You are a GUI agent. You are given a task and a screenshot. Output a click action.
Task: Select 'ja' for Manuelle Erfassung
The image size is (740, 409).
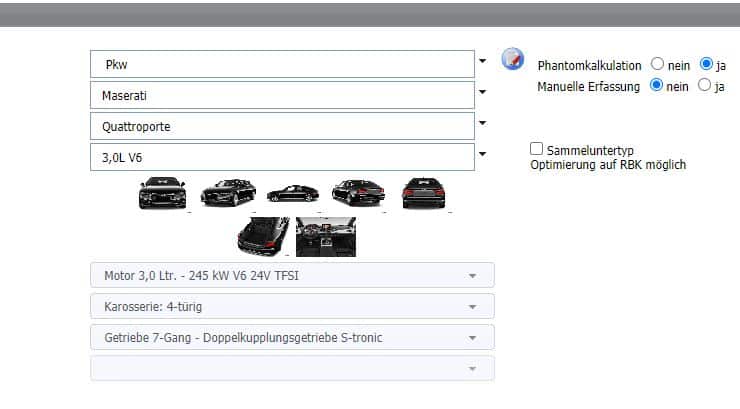704,85
